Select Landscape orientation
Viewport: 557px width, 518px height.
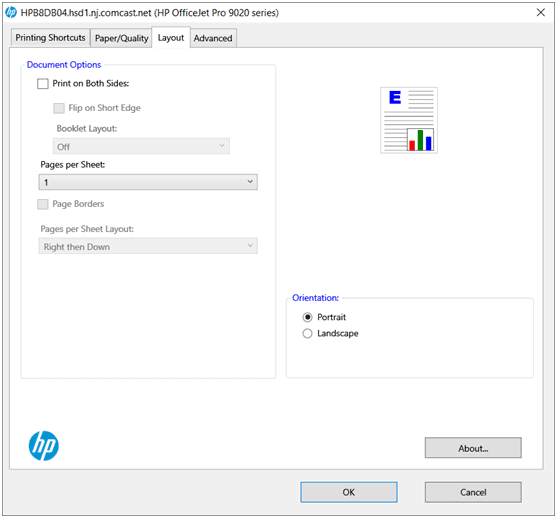tap(307, 333)
